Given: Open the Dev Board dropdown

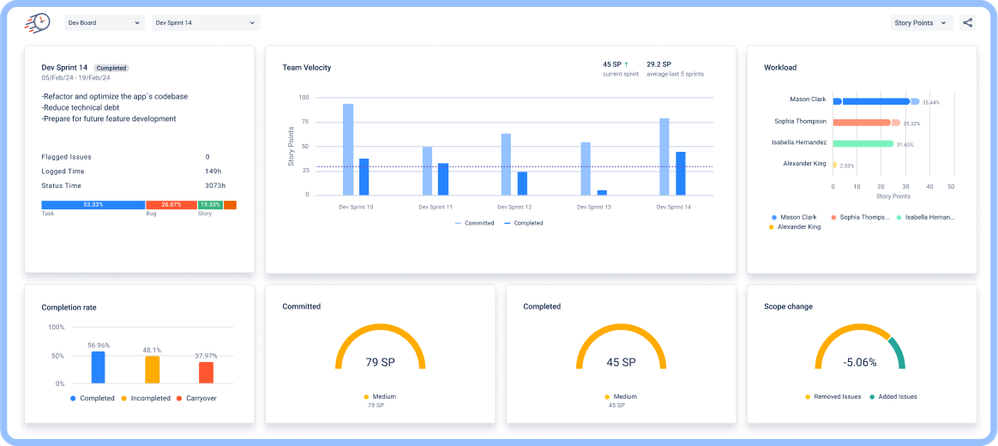Looking at the screenshot, I should (x=104, y=22).
